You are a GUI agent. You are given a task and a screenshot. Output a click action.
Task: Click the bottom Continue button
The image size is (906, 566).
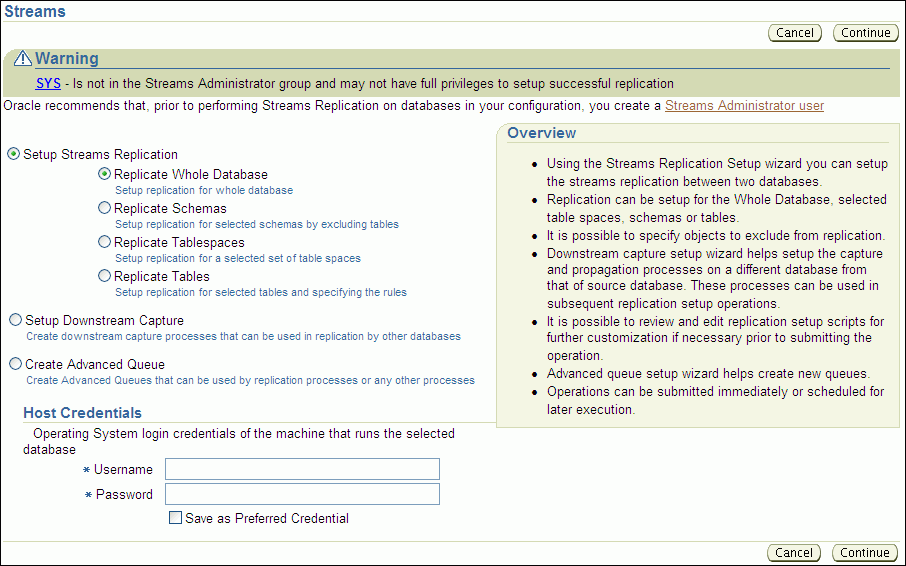864,553
